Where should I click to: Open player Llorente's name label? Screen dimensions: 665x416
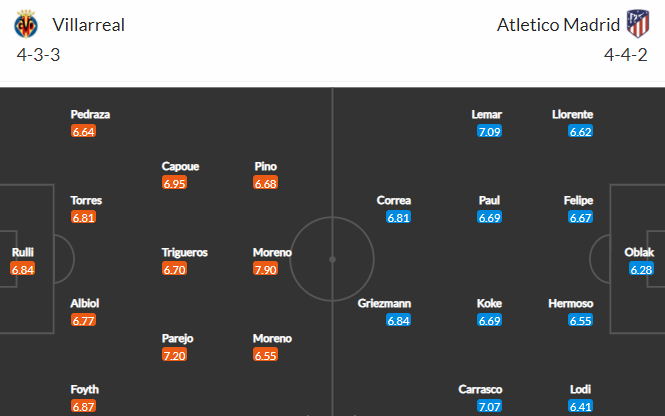pos(573,114)
